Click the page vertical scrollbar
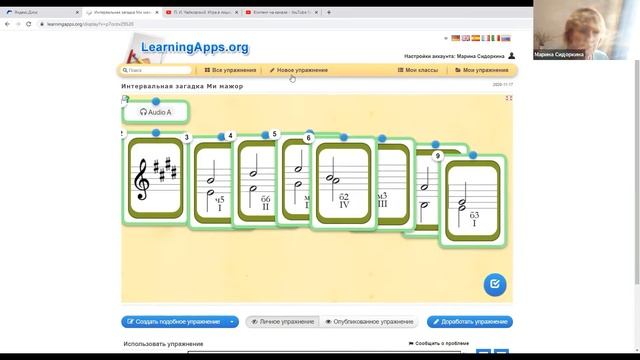Image resolution: width=640 pixels, height=360 pixels. [x=637, y=171]
